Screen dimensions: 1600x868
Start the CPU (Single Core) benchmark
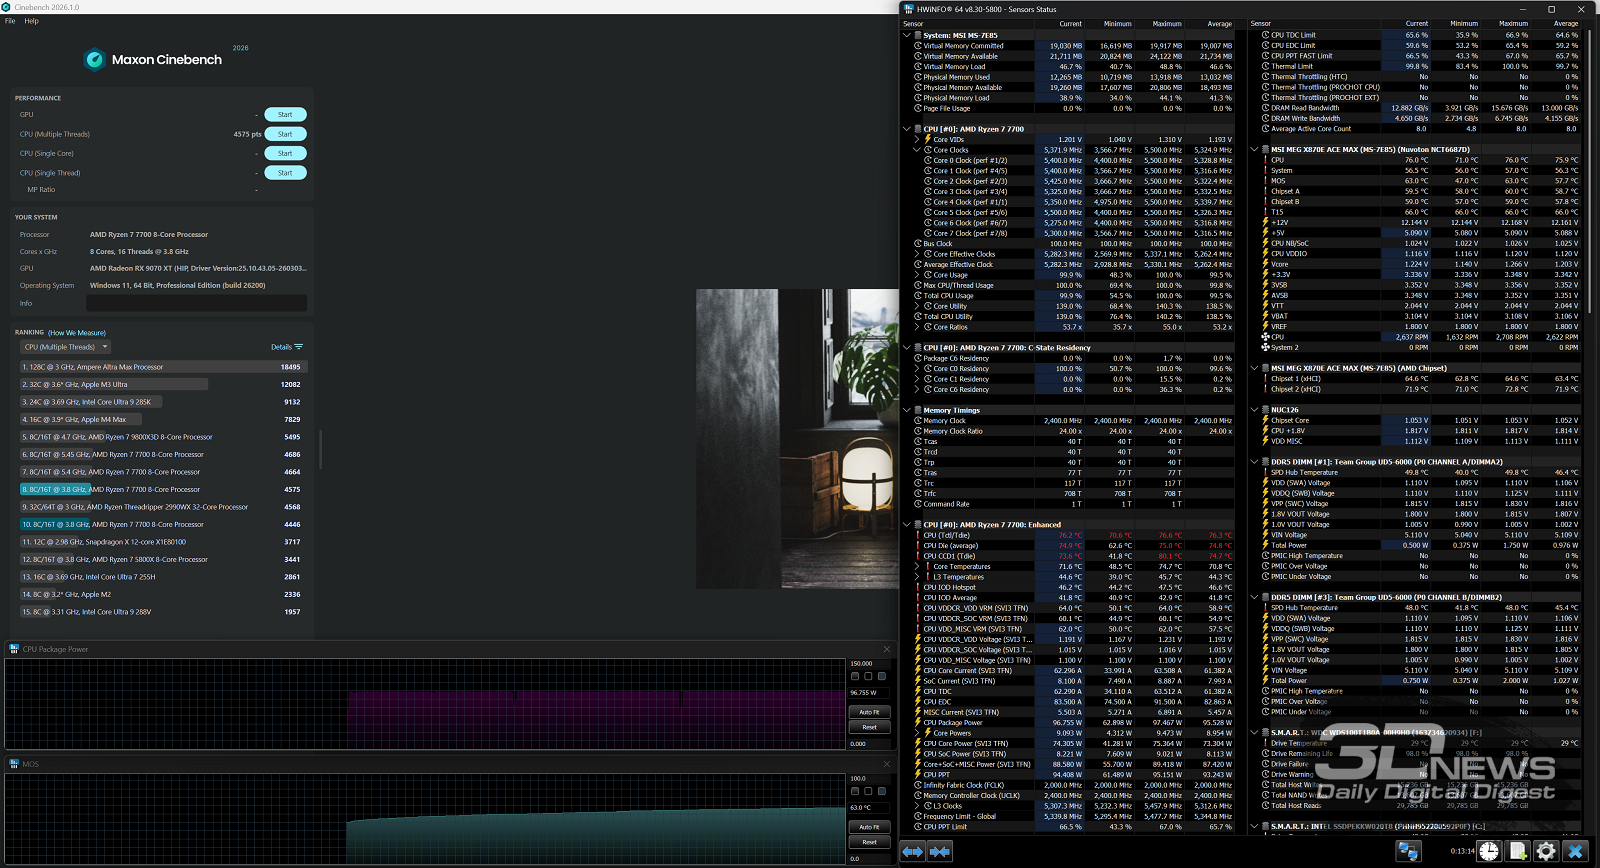(285, 153)
